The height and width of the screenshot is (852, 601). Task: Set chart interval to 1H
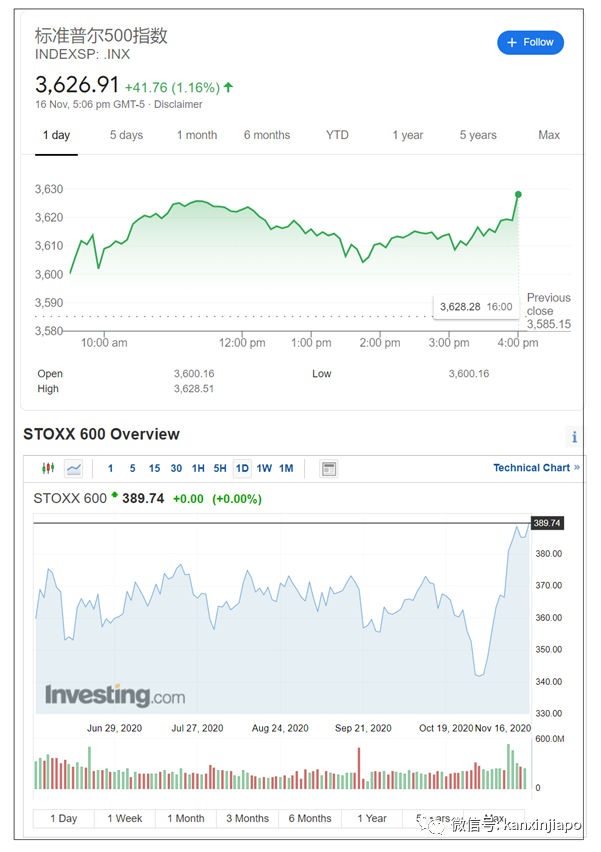198,468
